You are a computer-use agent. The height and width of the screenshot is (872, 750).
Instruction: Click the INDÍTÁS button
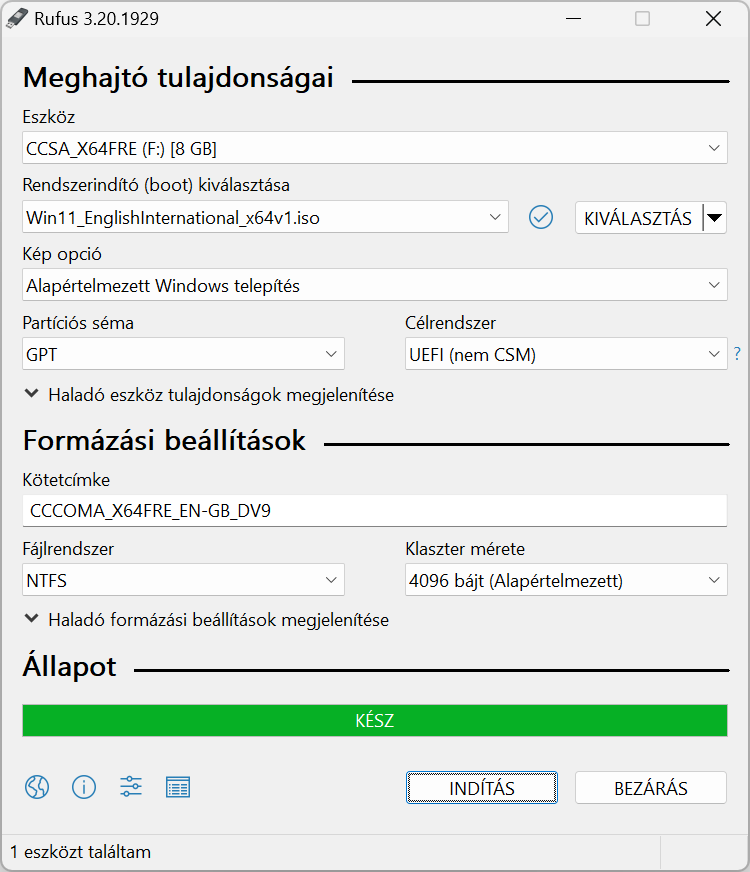[482, 787]
